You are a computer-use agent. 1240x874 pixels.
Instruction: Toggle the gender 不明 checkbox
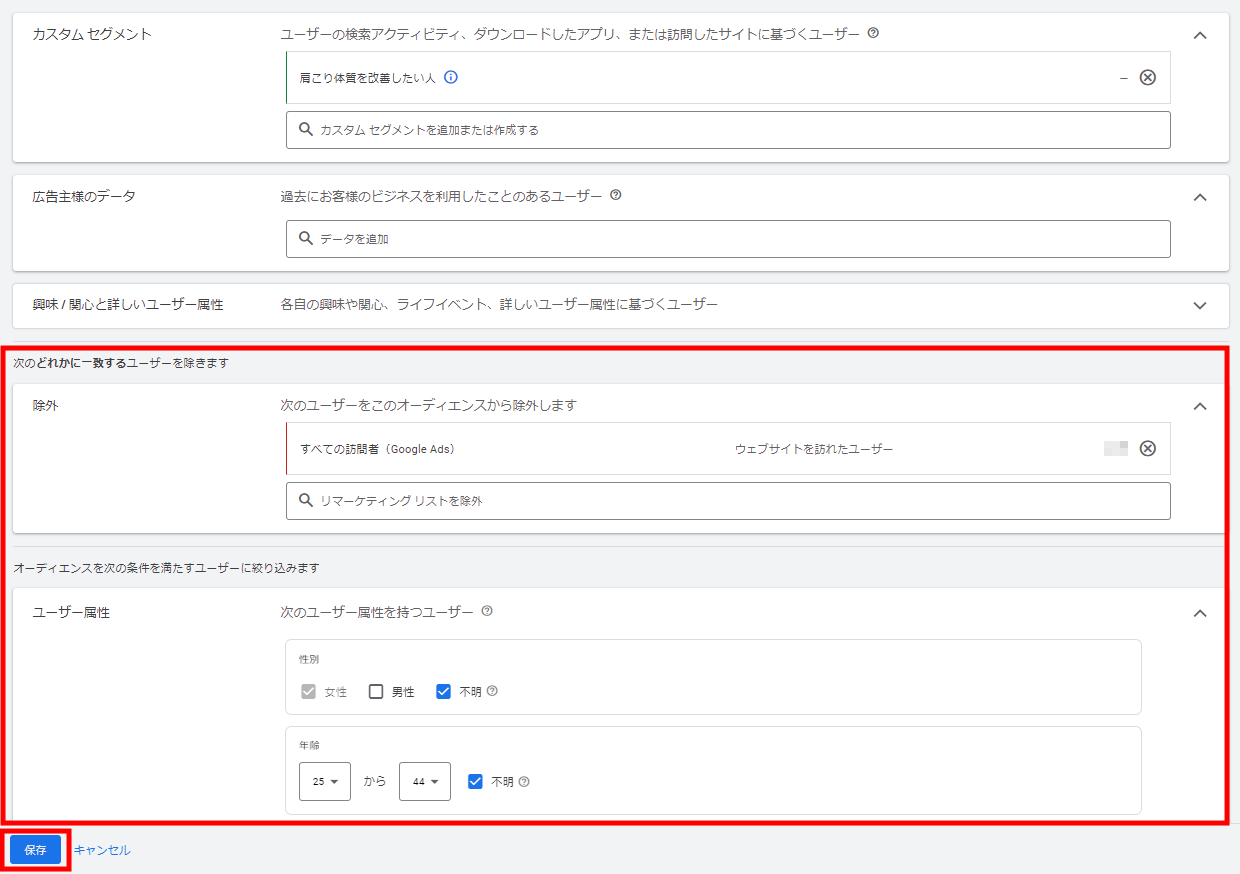[444, 691]
